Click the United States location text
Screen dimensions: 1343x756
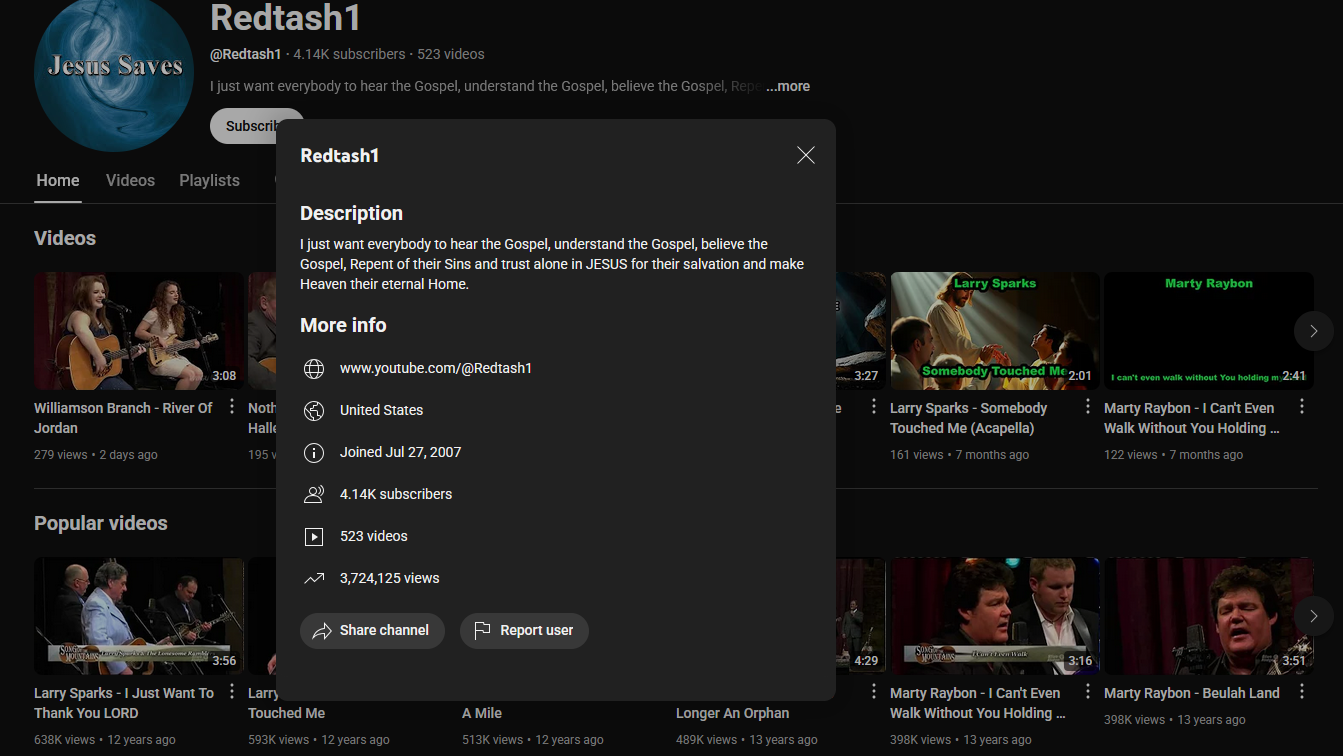(381, 410)
